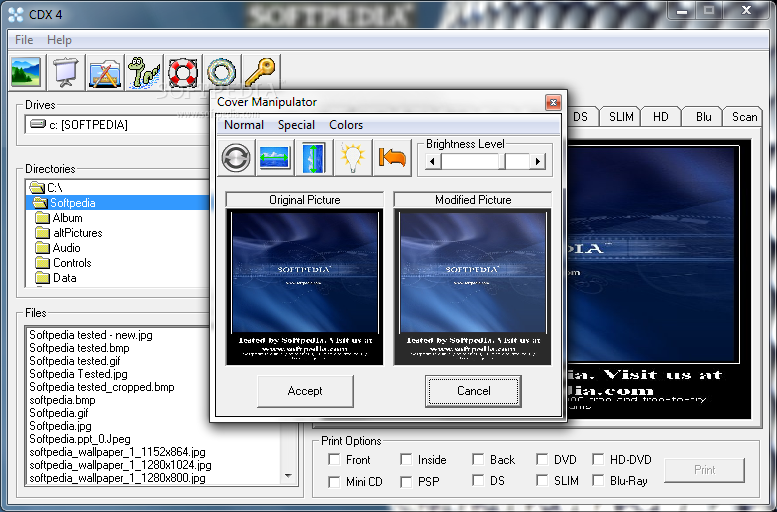777x512 pixels.
Task: Click the Brightness Level right arrow
Action: 538,161
